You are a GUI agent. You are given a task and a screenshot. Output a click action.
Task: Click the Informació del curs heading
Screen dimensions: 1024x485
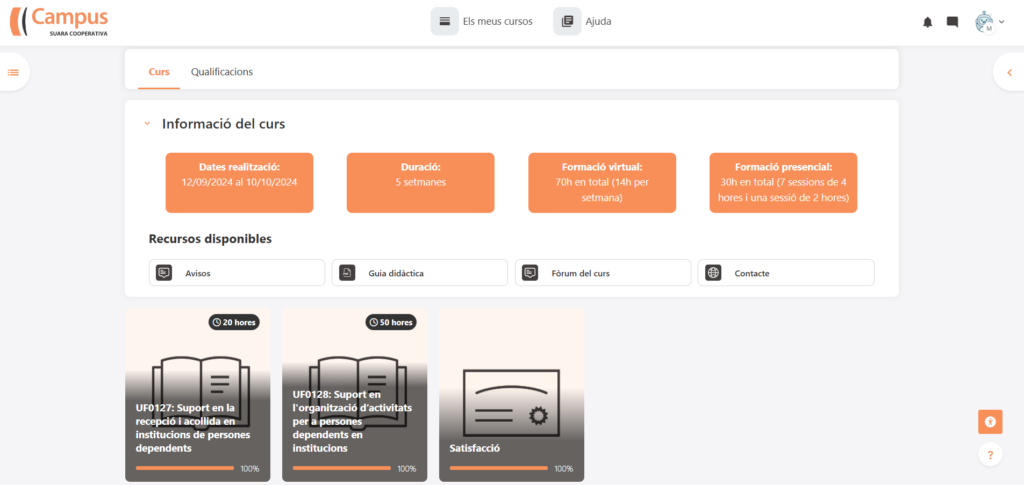pyautogui.click(x=223, y=123)
